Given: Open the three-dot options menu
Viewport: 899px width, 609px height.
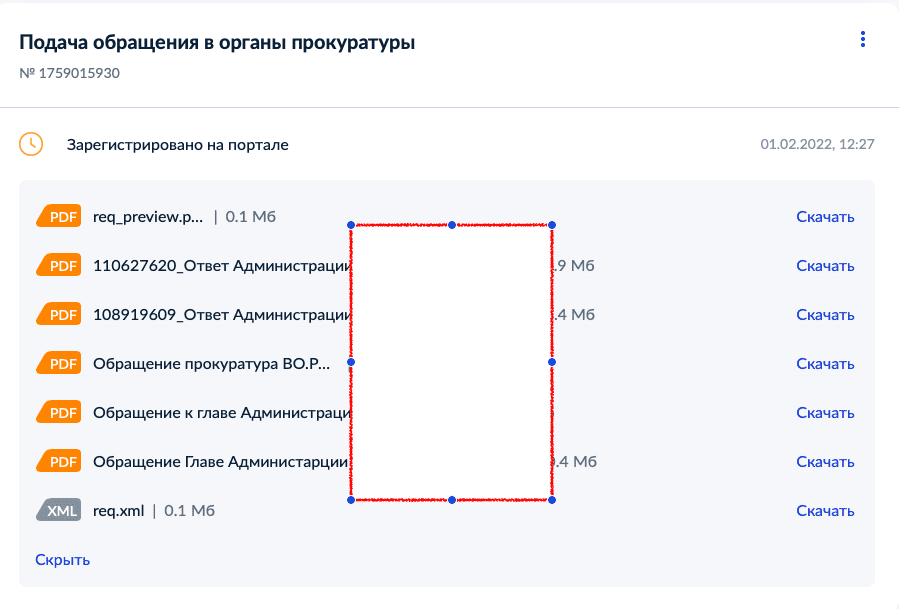Looking at the screenshot, I should pos(862,39).
